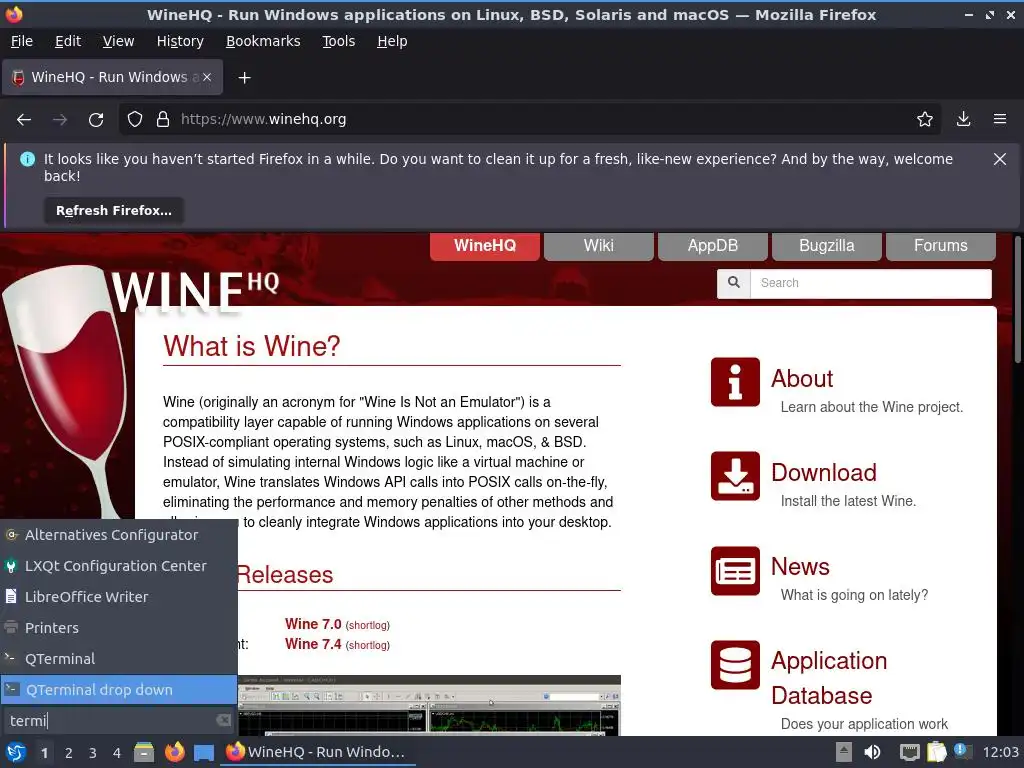Image resolution: width=1024 pixels, height=768 pixels.
Task: Reload the WineHQ page
Action: click(96, 120)
